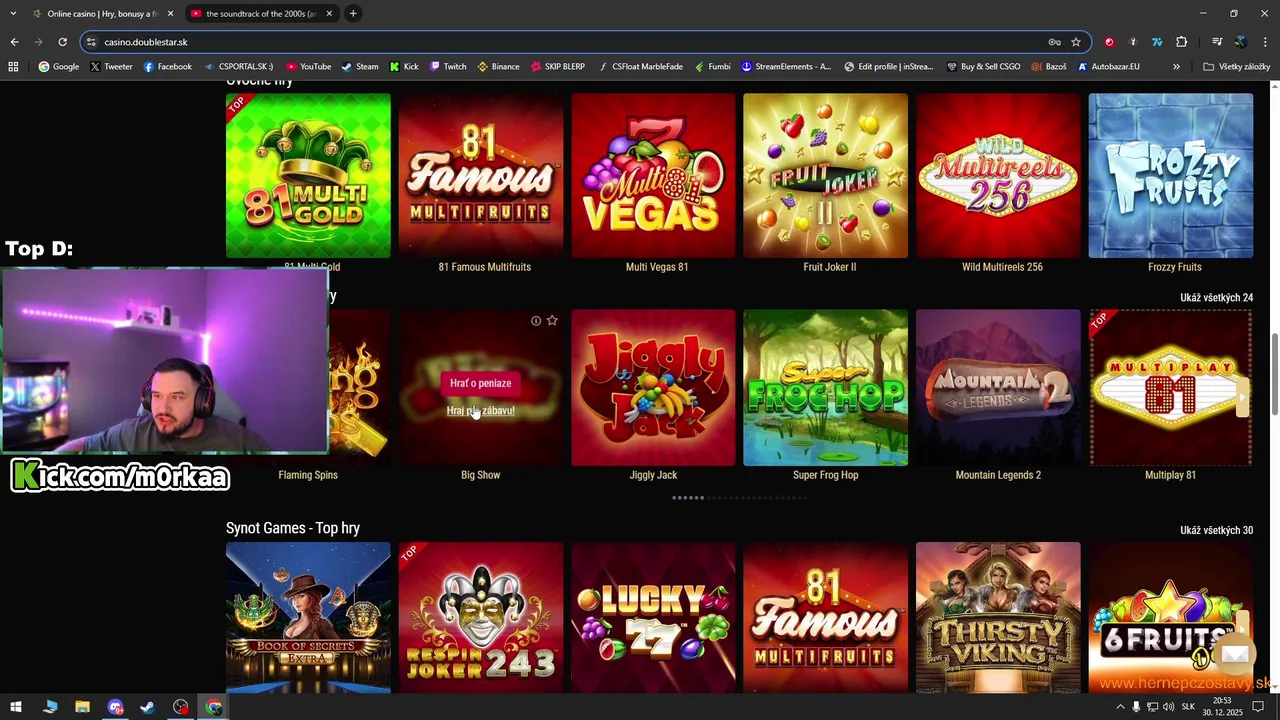Open the Twitch bookmark

(447, 67)
